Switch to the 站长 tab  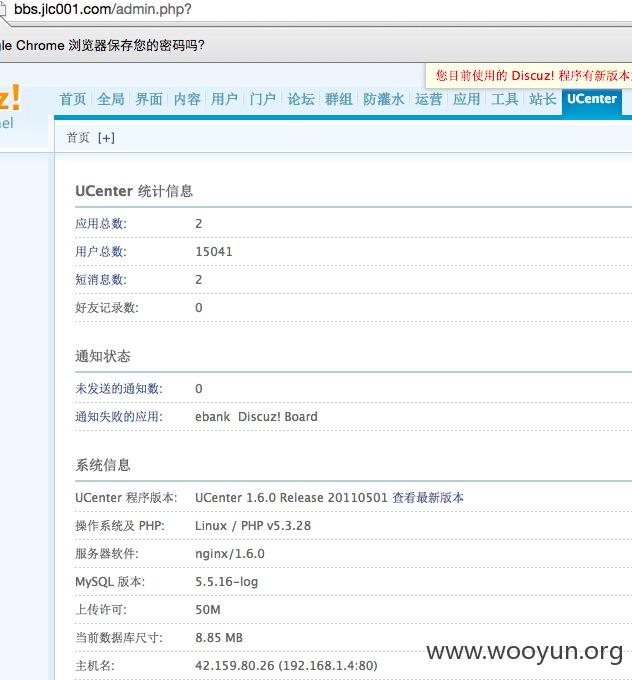point(542,99)
